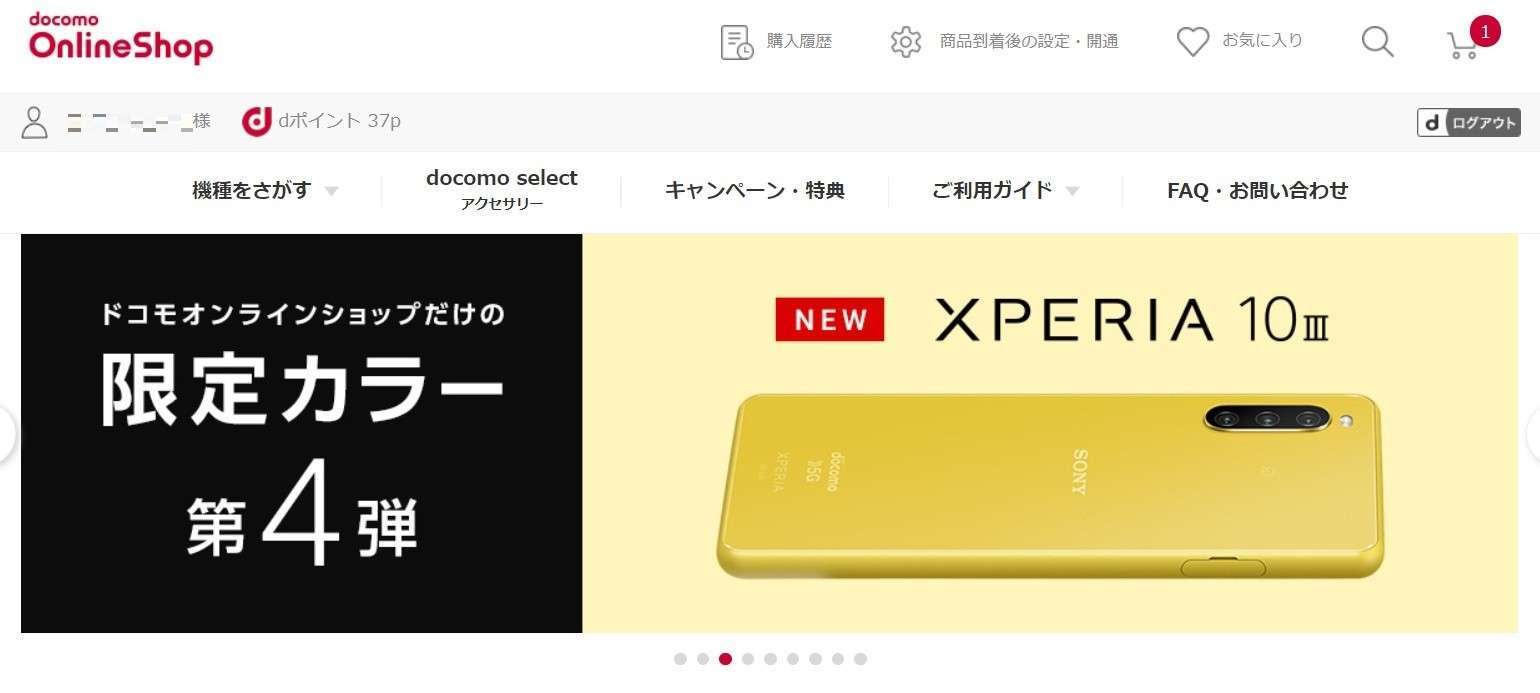Click the user account silhouette icon
The width and height of the screenshot is (1540, 693).
[35, 122]
